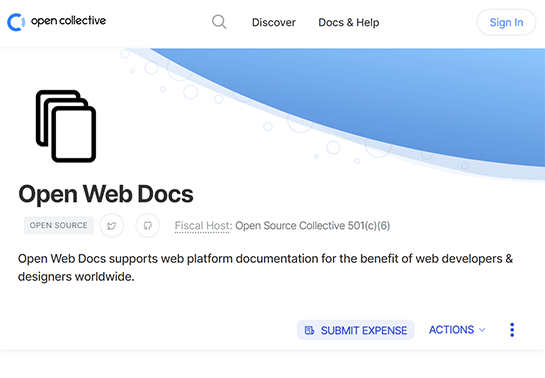Screen dimensions: 545x378
Task: Open the Open Collective logo home link
Action: coord(57,22)
